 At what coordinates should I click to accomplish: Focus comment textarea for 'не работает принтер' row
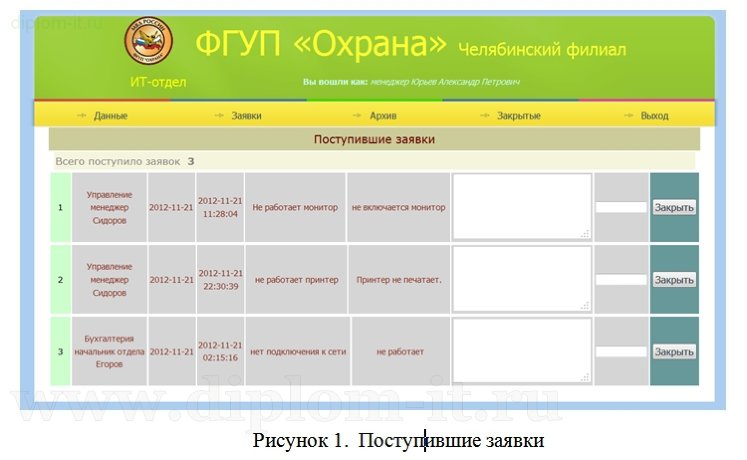coord(522,279)
